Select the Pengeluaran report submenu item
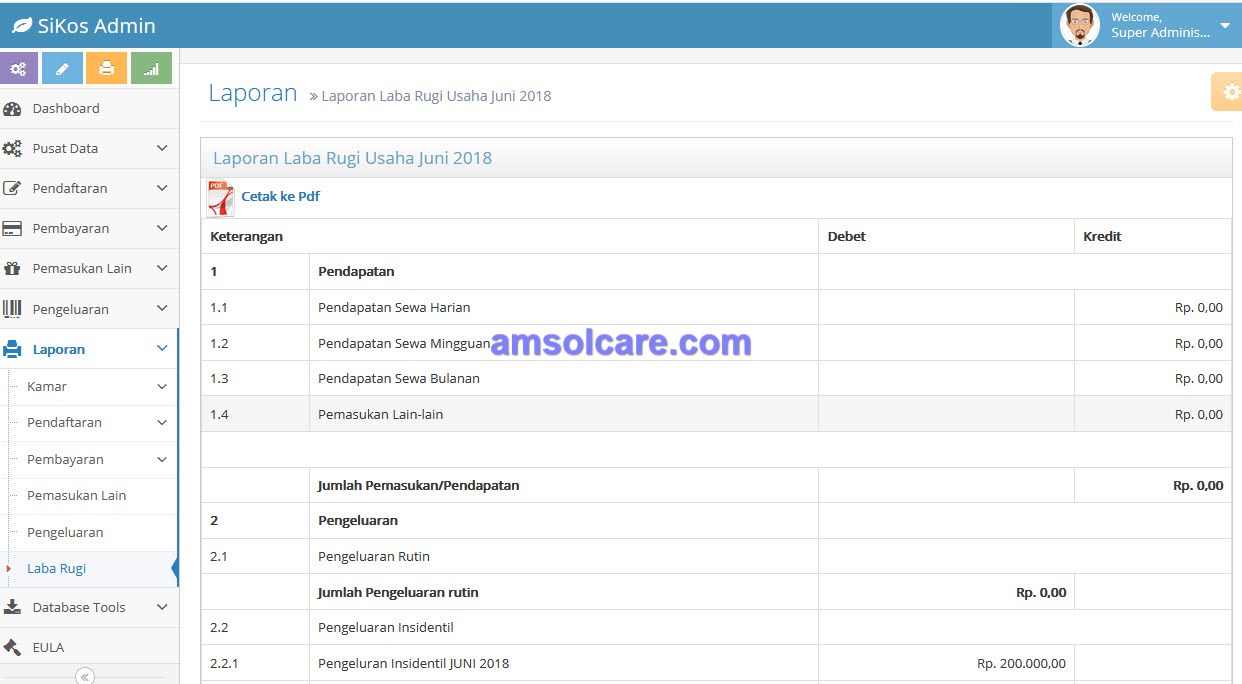The width and height of the screenshot is (1242, 684). 89,532
